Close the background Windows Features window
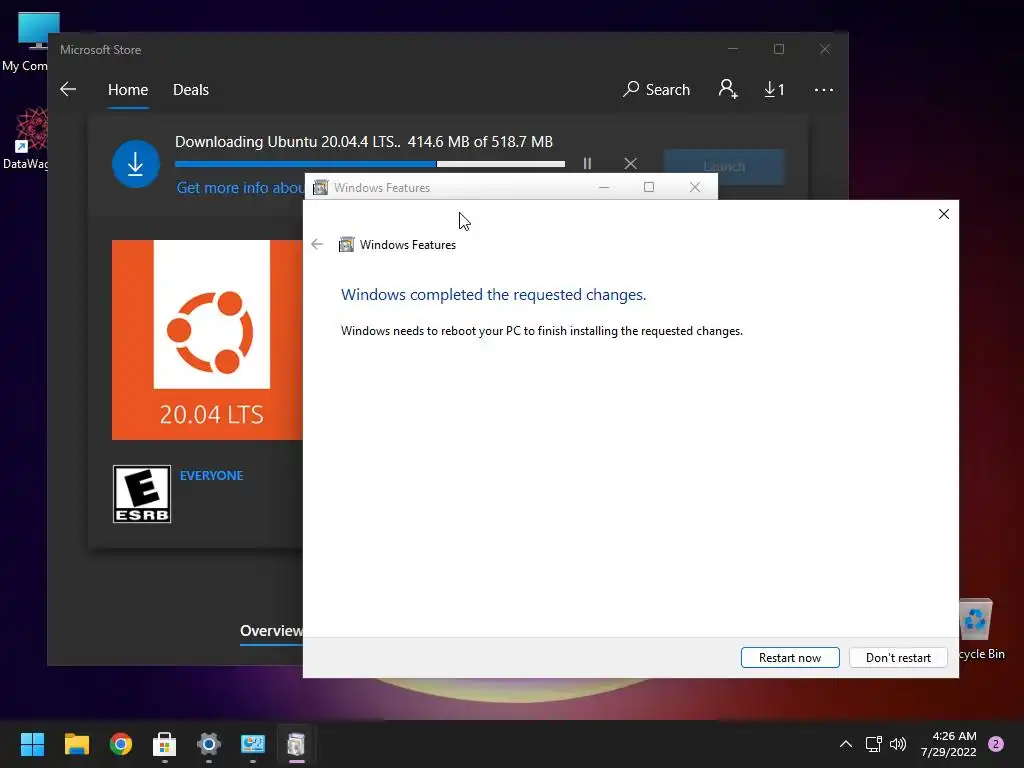Viewport: 1024px width, 768px height. [x=695, y=187]
